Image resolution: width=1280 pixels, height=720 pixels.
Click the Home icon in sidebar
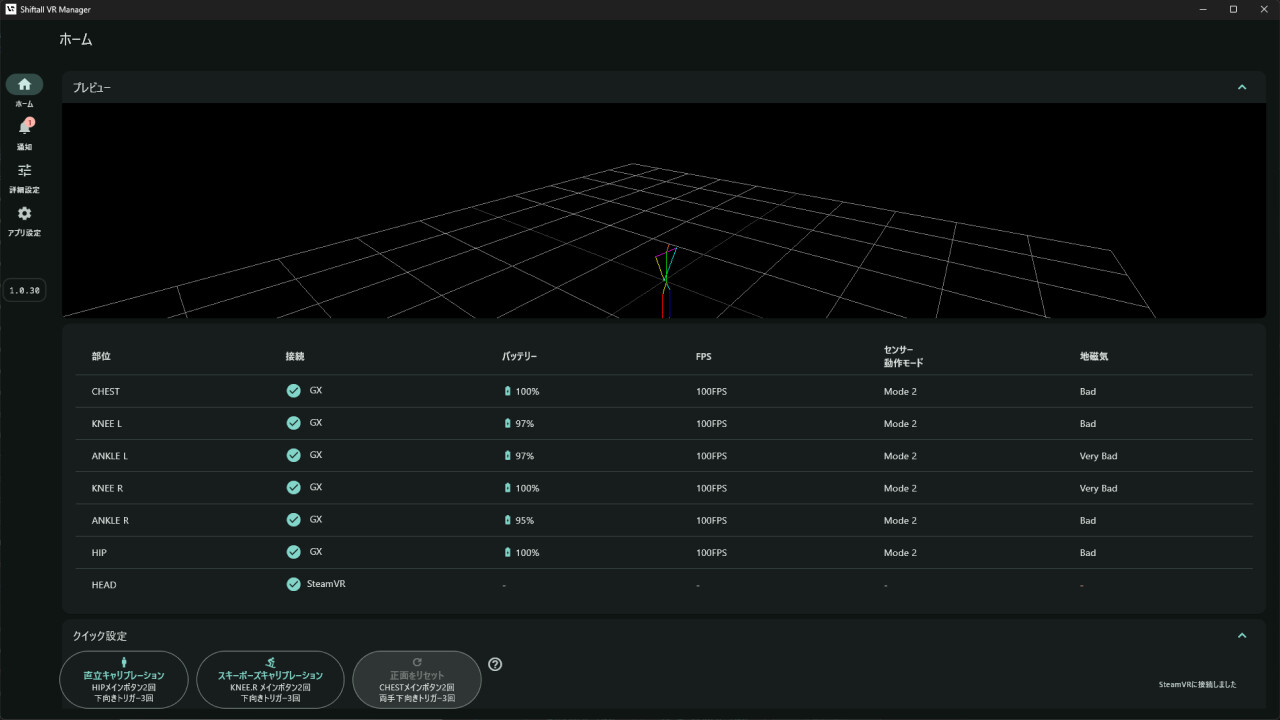[24, 85]
